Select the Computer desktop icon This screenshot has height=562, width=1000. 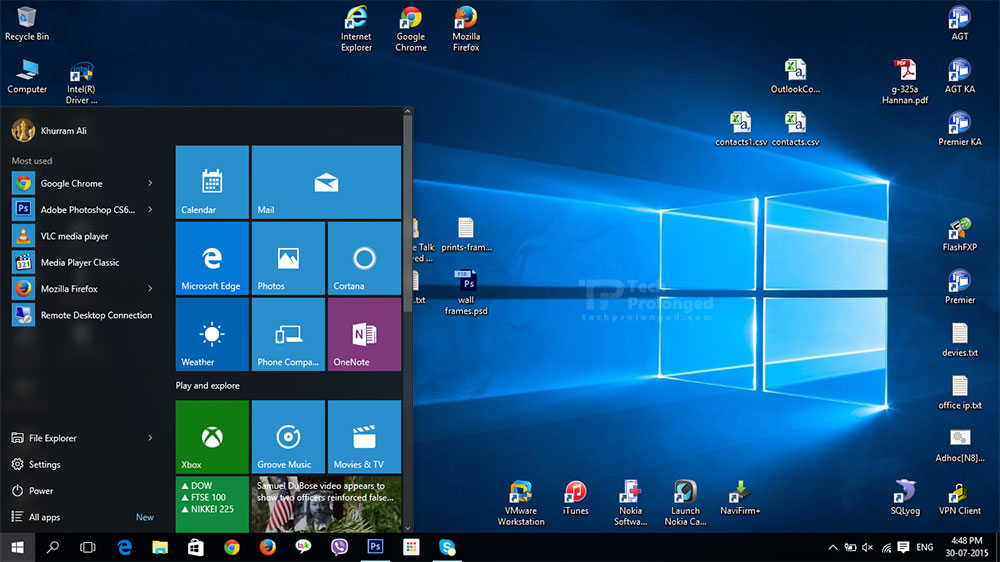27,77
